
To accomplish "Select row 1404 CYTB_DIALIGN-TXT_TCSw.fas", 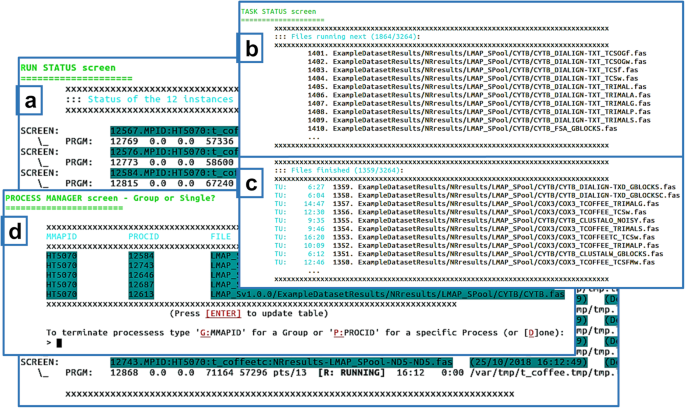I will [x=473, y=78].
